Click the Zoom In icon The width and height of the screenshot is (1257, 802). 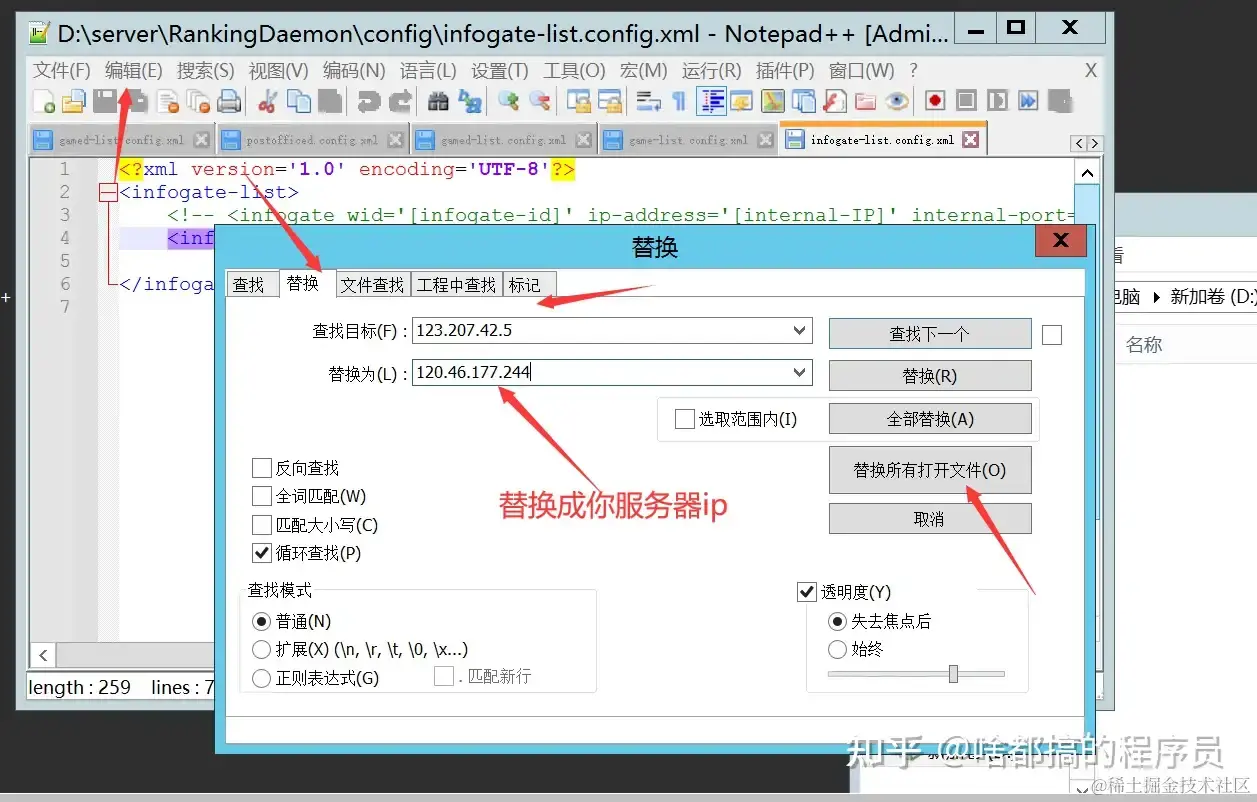pyautogui.click(x=509, y=101)
